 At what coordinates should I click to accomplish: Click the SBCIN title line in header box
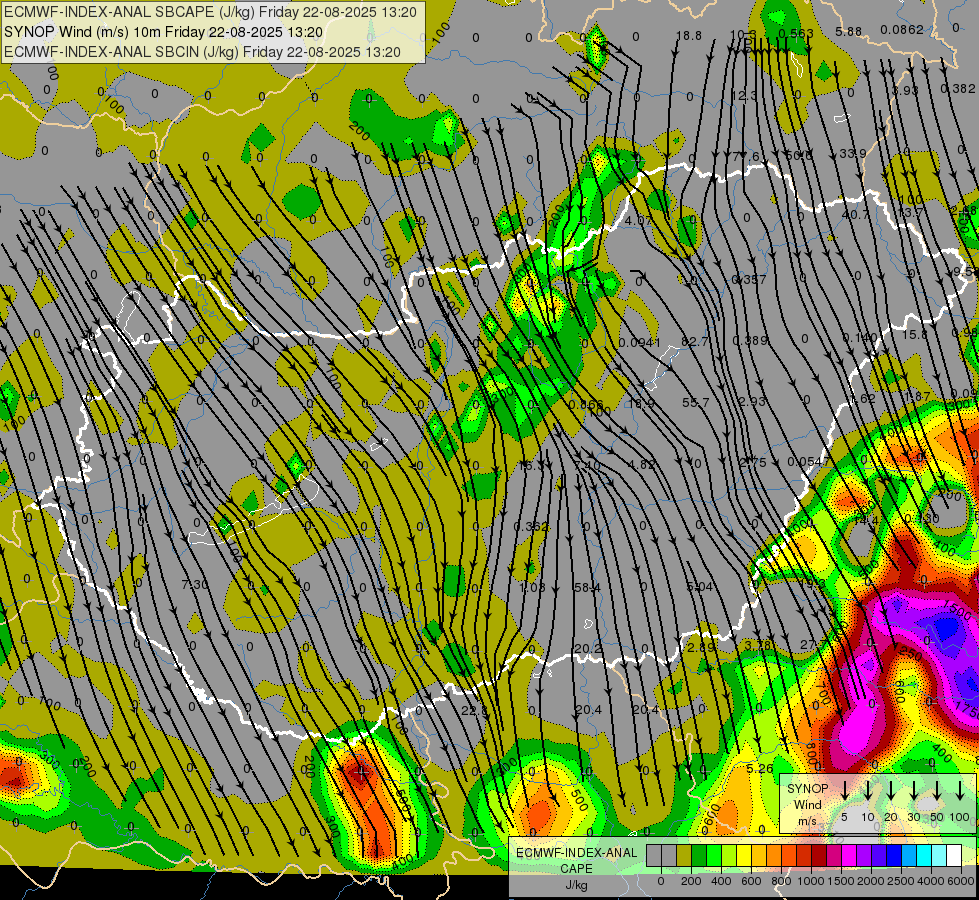point(202,52)
